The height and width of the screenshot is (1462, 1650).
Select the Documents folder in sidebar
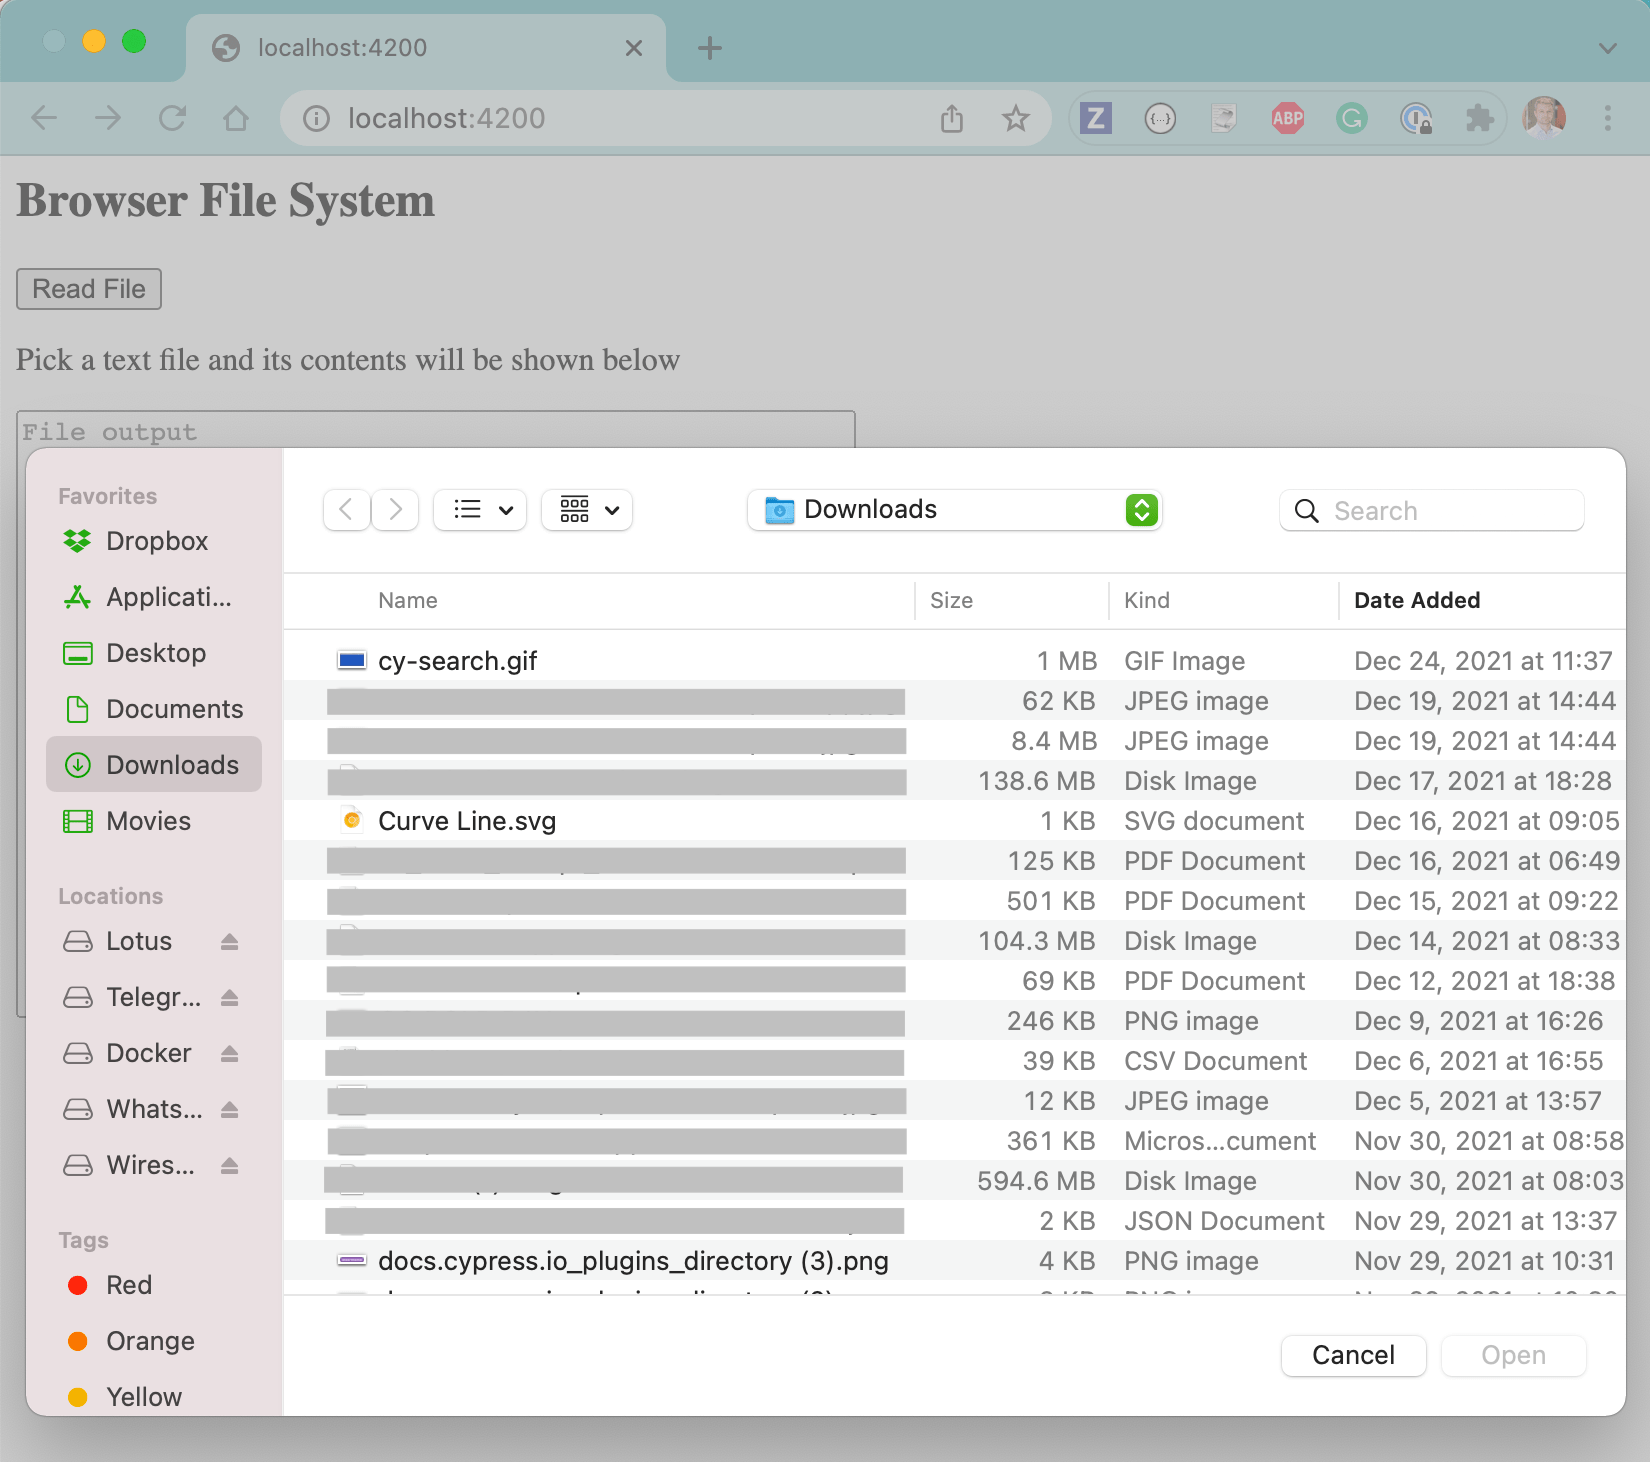(174, 709)
